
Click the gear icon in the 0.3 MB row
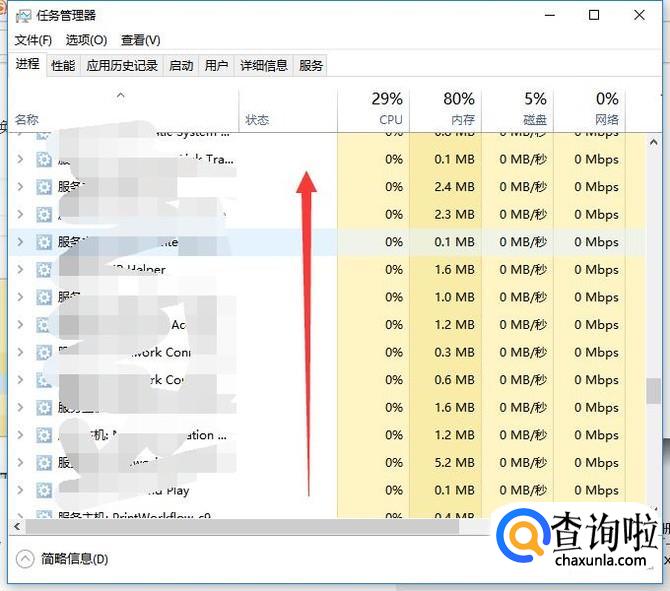[44, 353]
